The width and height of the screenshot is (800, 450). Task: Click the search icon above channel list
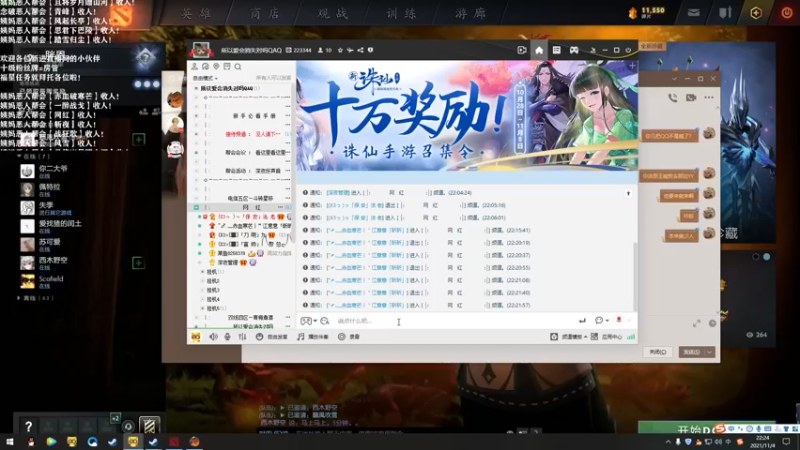(x=238, y=67)
